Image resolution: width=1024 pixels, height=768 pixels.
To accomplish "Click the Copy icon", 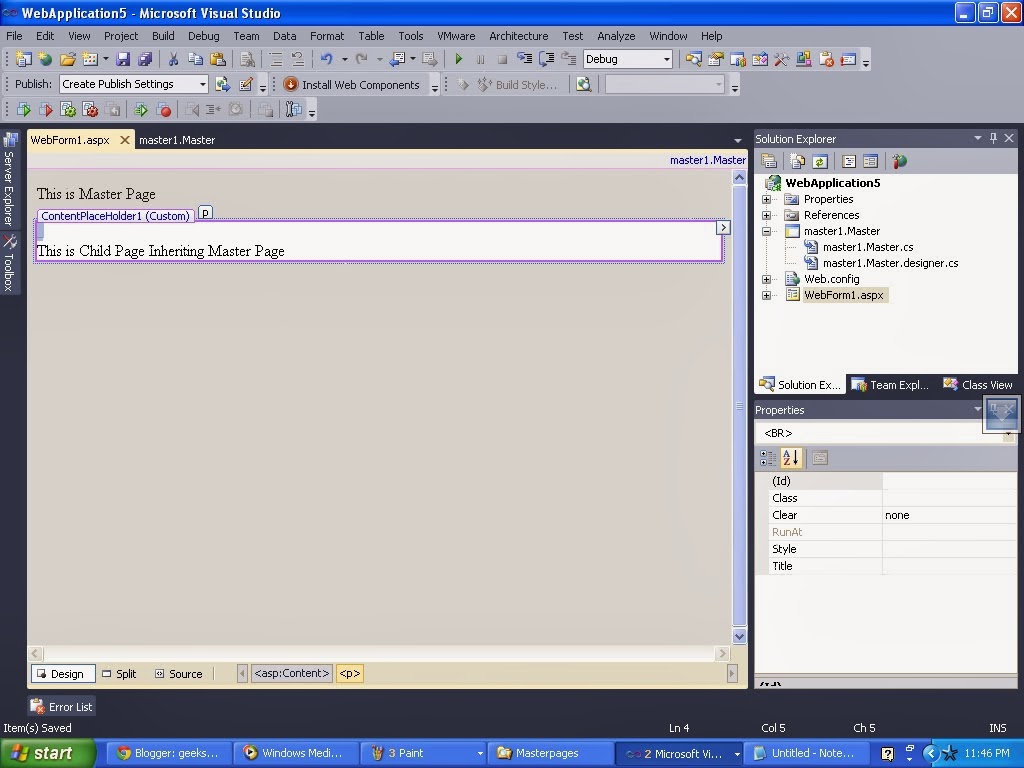I will point(195,59).
